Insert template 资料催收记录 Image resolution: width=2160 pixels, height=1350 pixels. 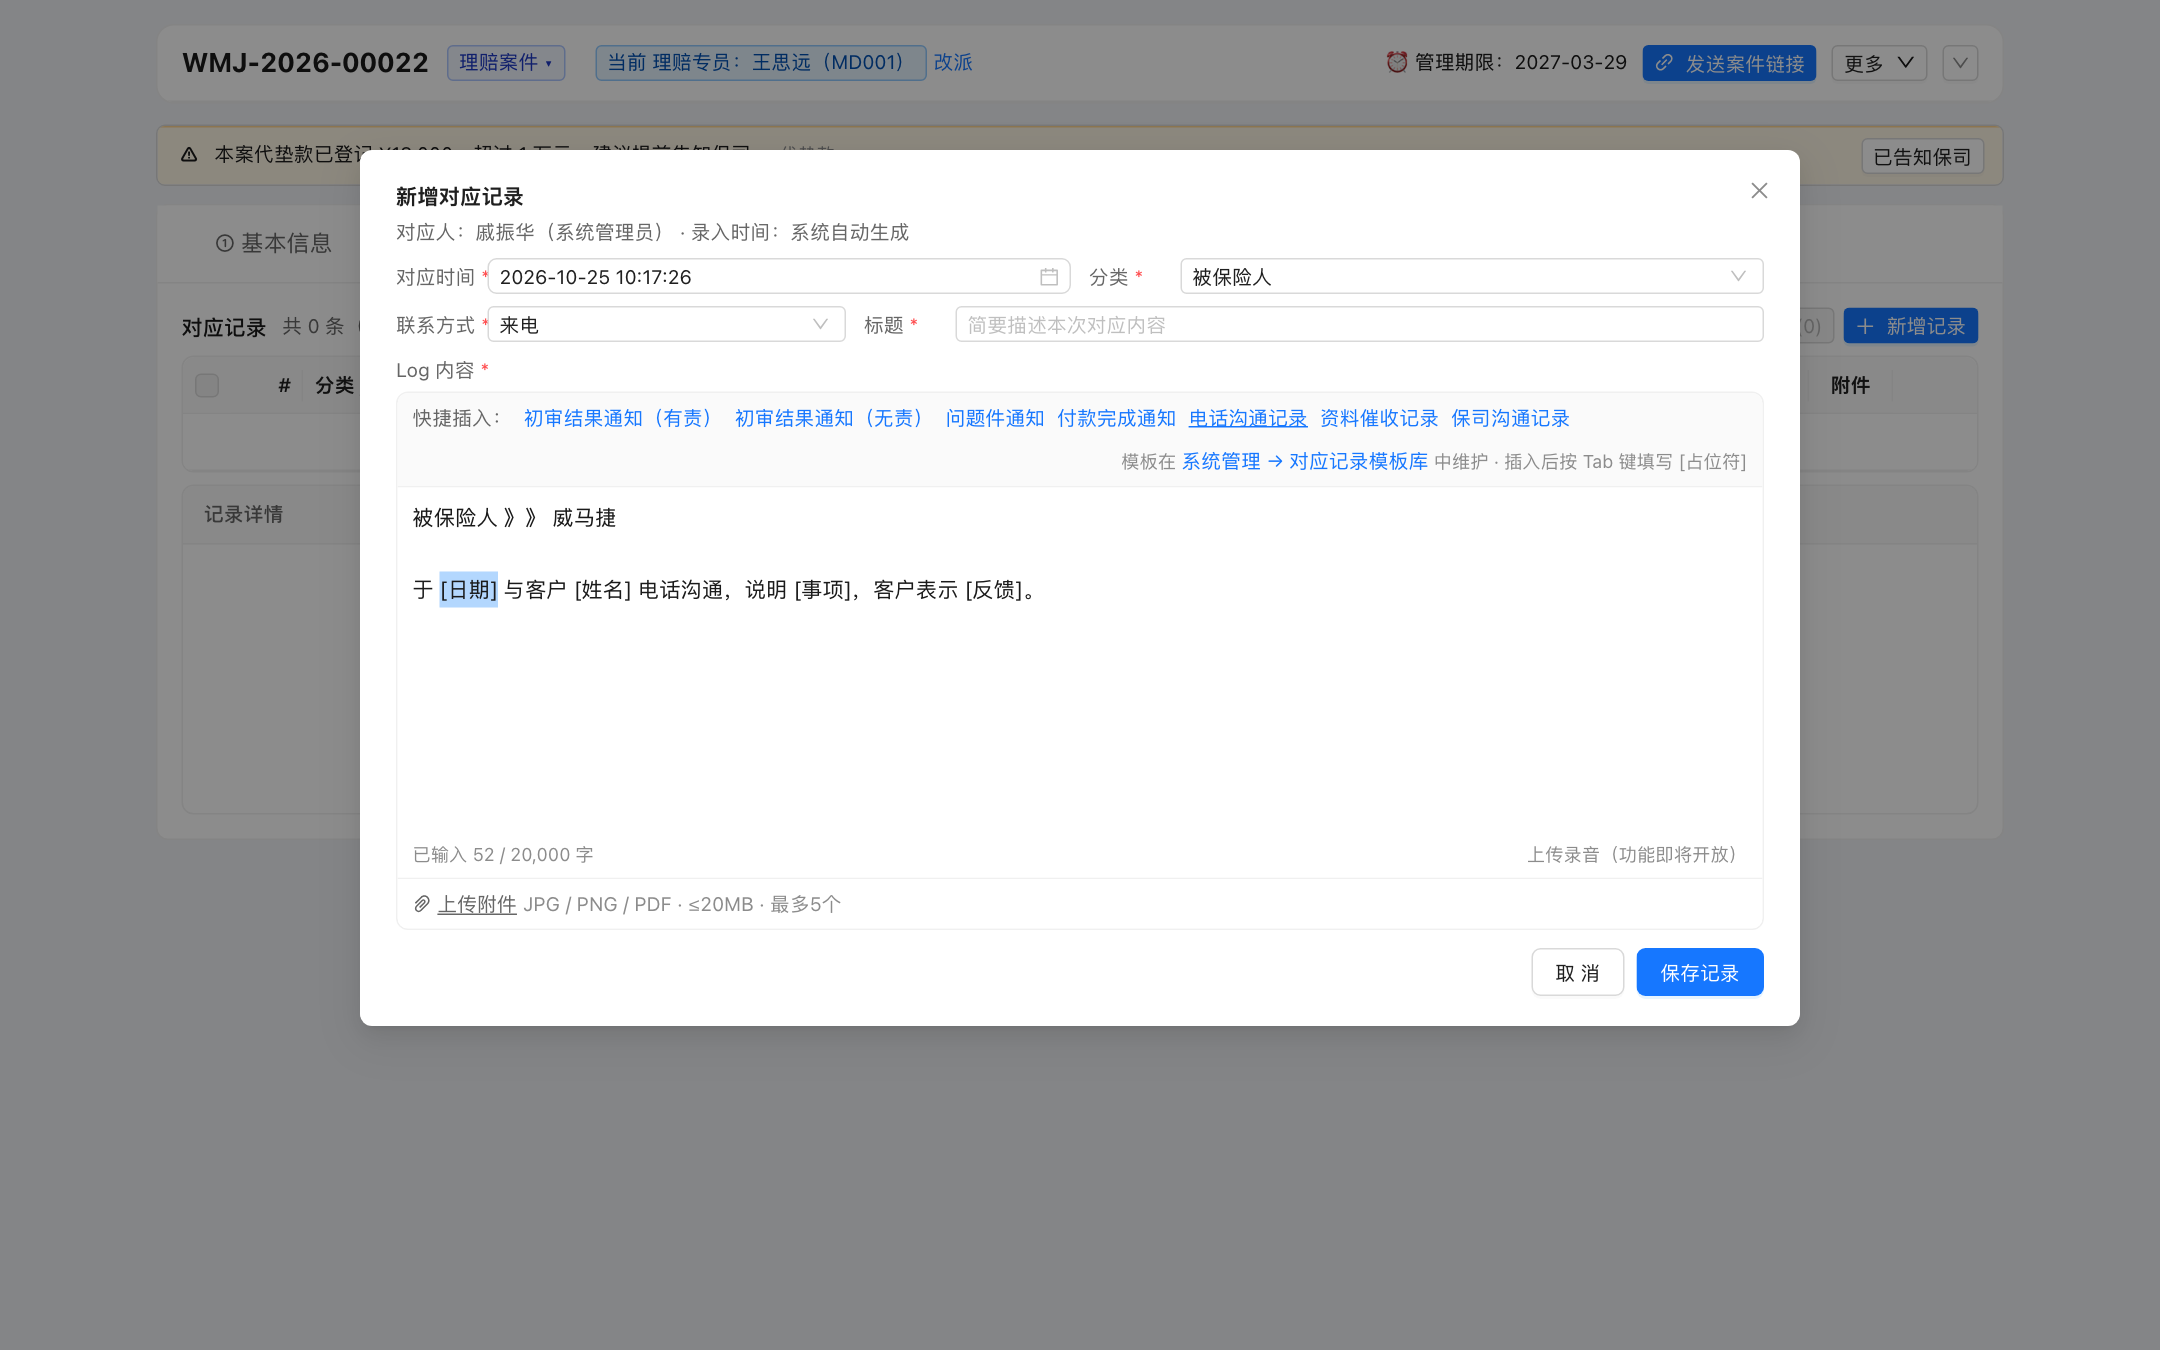coord(1379,418)
